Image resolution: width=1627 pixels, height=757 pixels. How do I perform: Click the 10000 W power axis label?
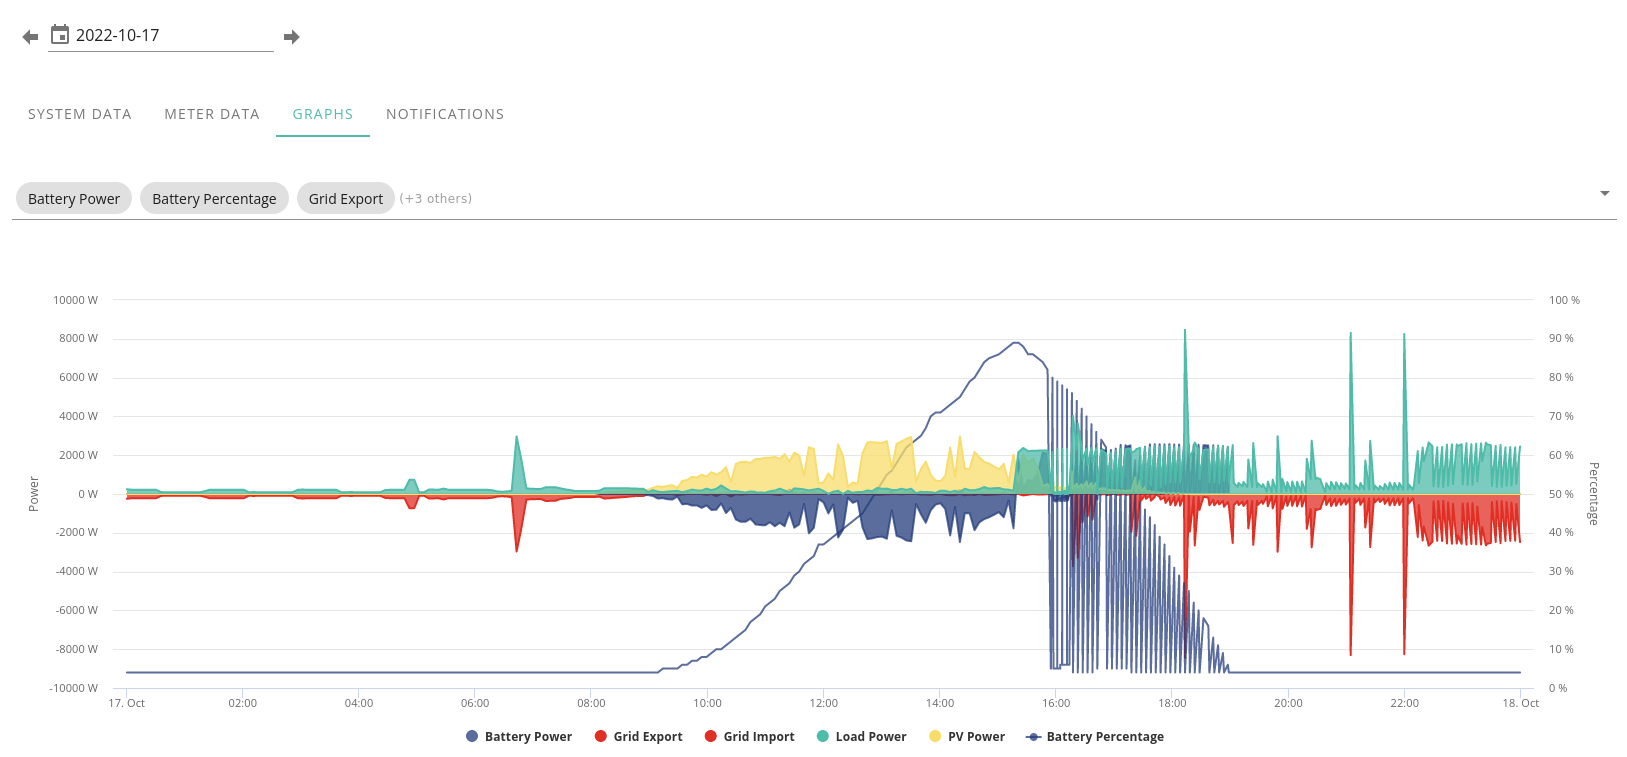(x=76, y=300)
